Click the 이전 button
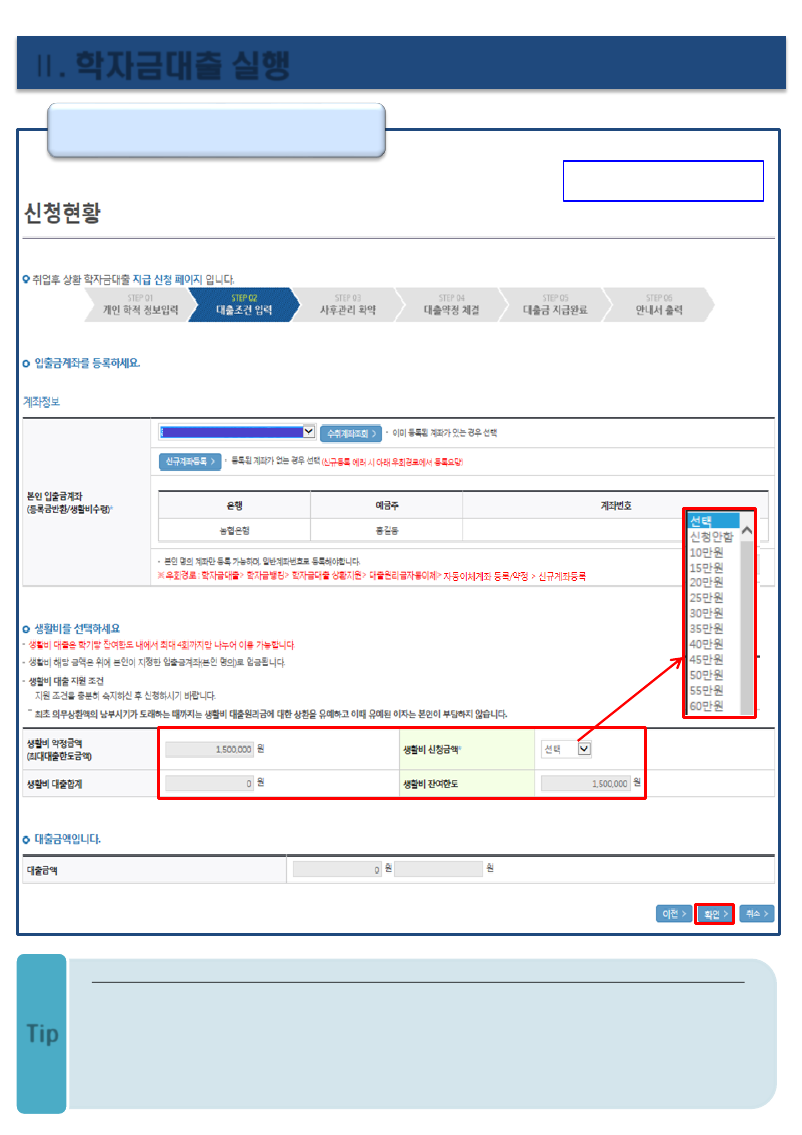 coord(673,913)
